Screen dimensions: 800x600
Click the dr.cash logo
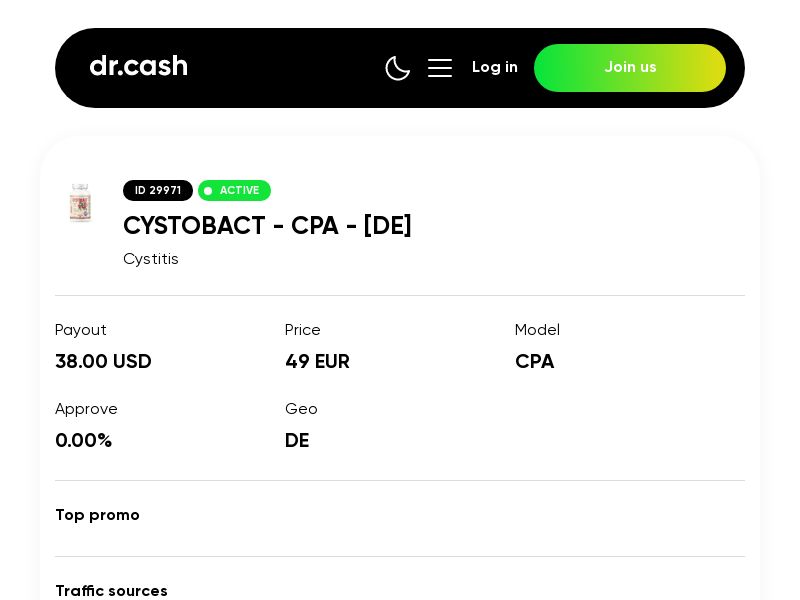138,66
